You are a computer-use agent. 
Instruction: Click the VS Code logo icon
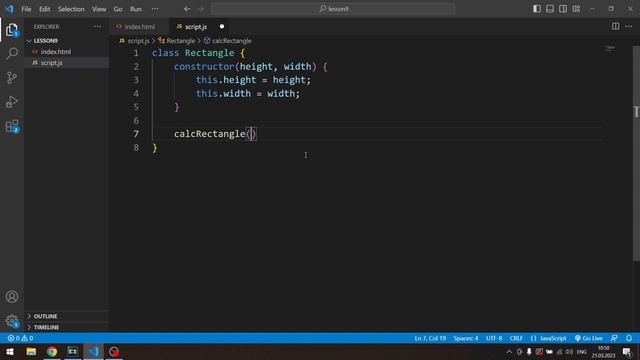9,9
